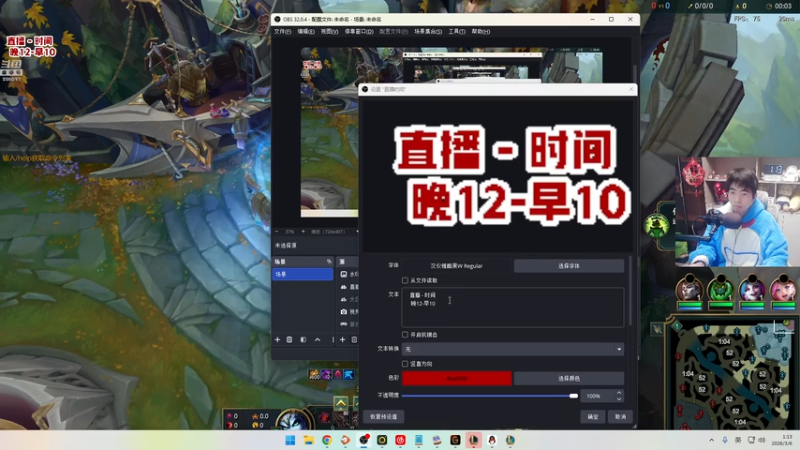This screenshot has width=800, height=450.
Task: Open scene filters icon in the Scenes panel
Action: (303, 340)
